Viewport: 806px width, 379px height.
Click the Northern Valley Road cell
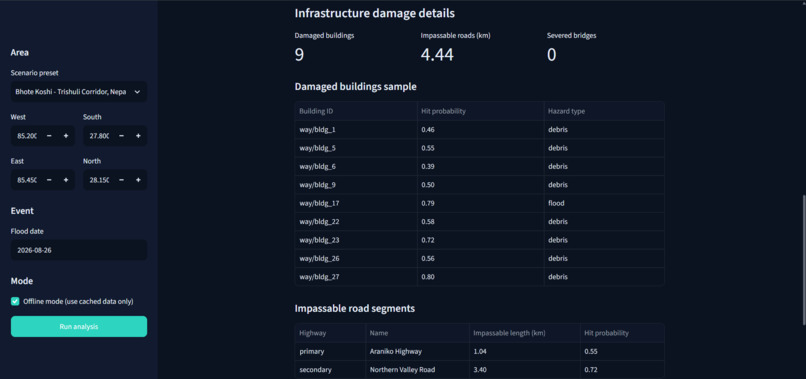[417, 370]
